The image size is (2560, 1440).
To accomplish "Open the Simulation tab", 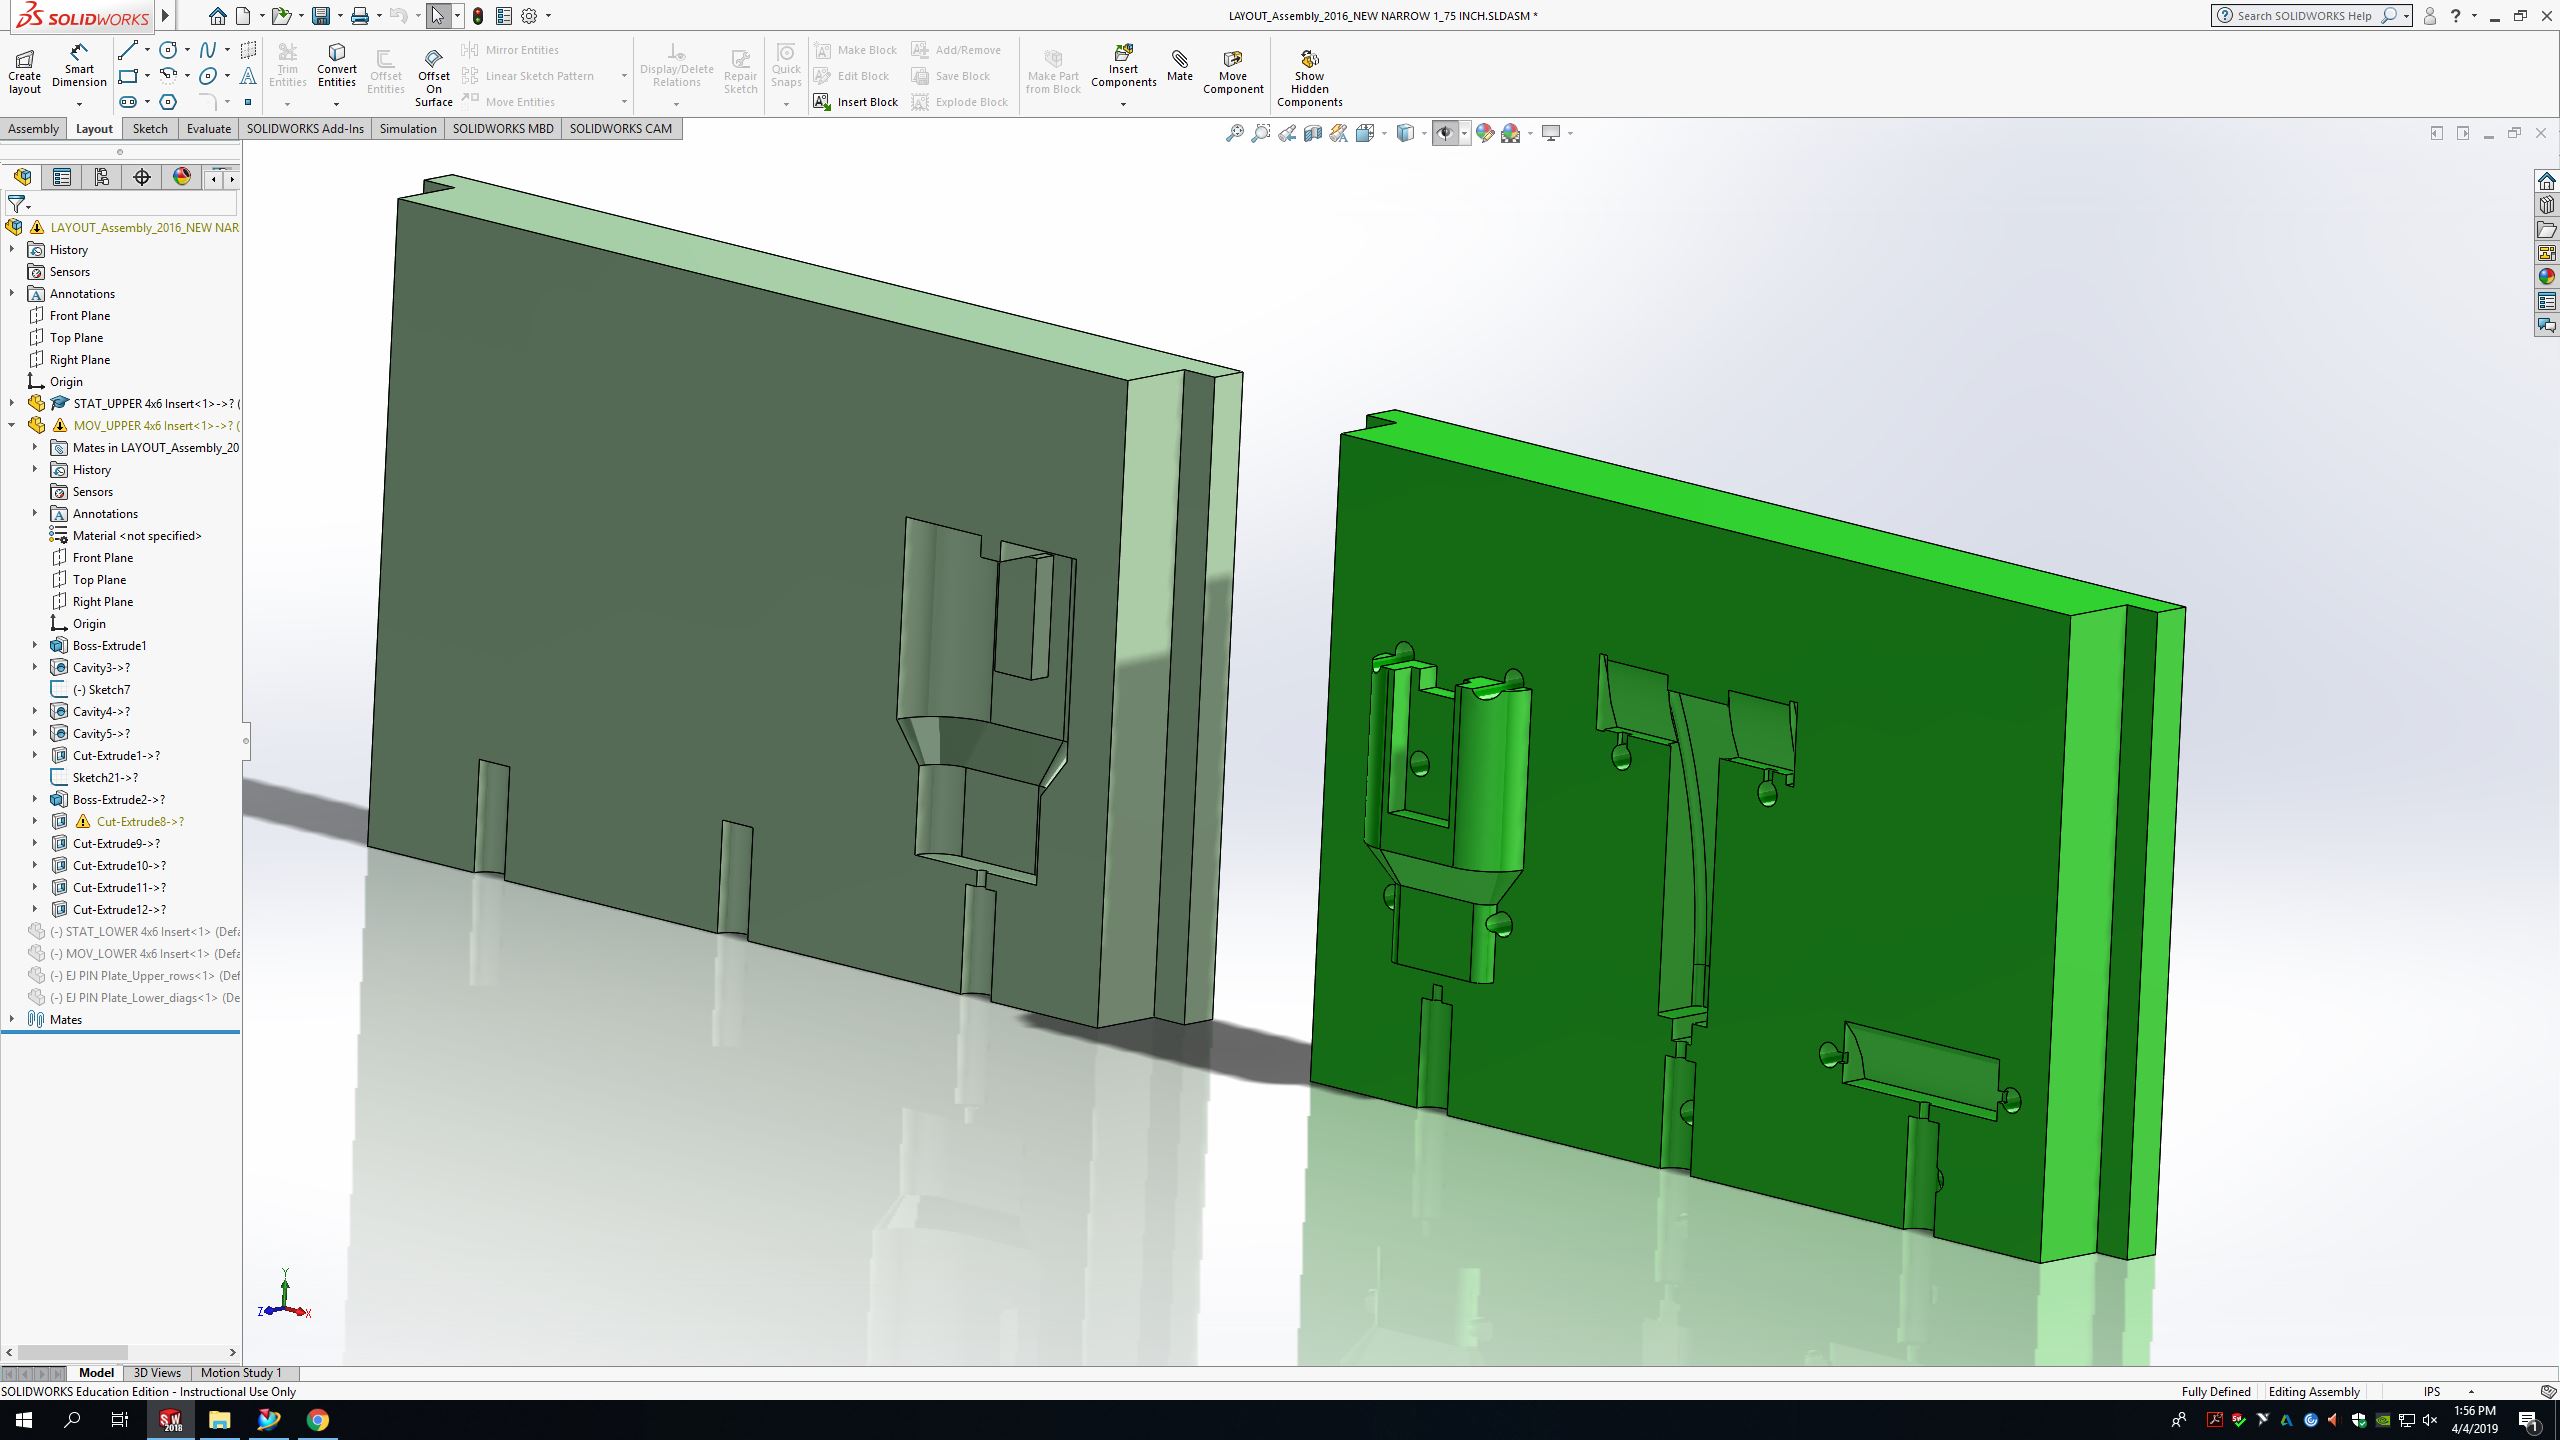I will click(408, 128).
